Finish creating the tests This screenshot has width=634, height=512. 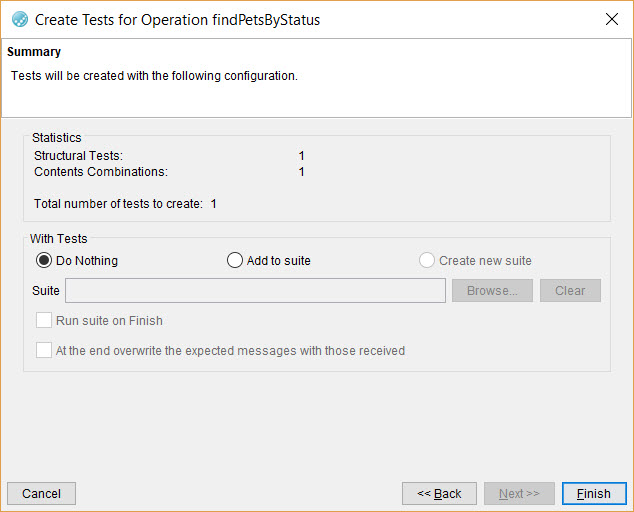(594, 493)
